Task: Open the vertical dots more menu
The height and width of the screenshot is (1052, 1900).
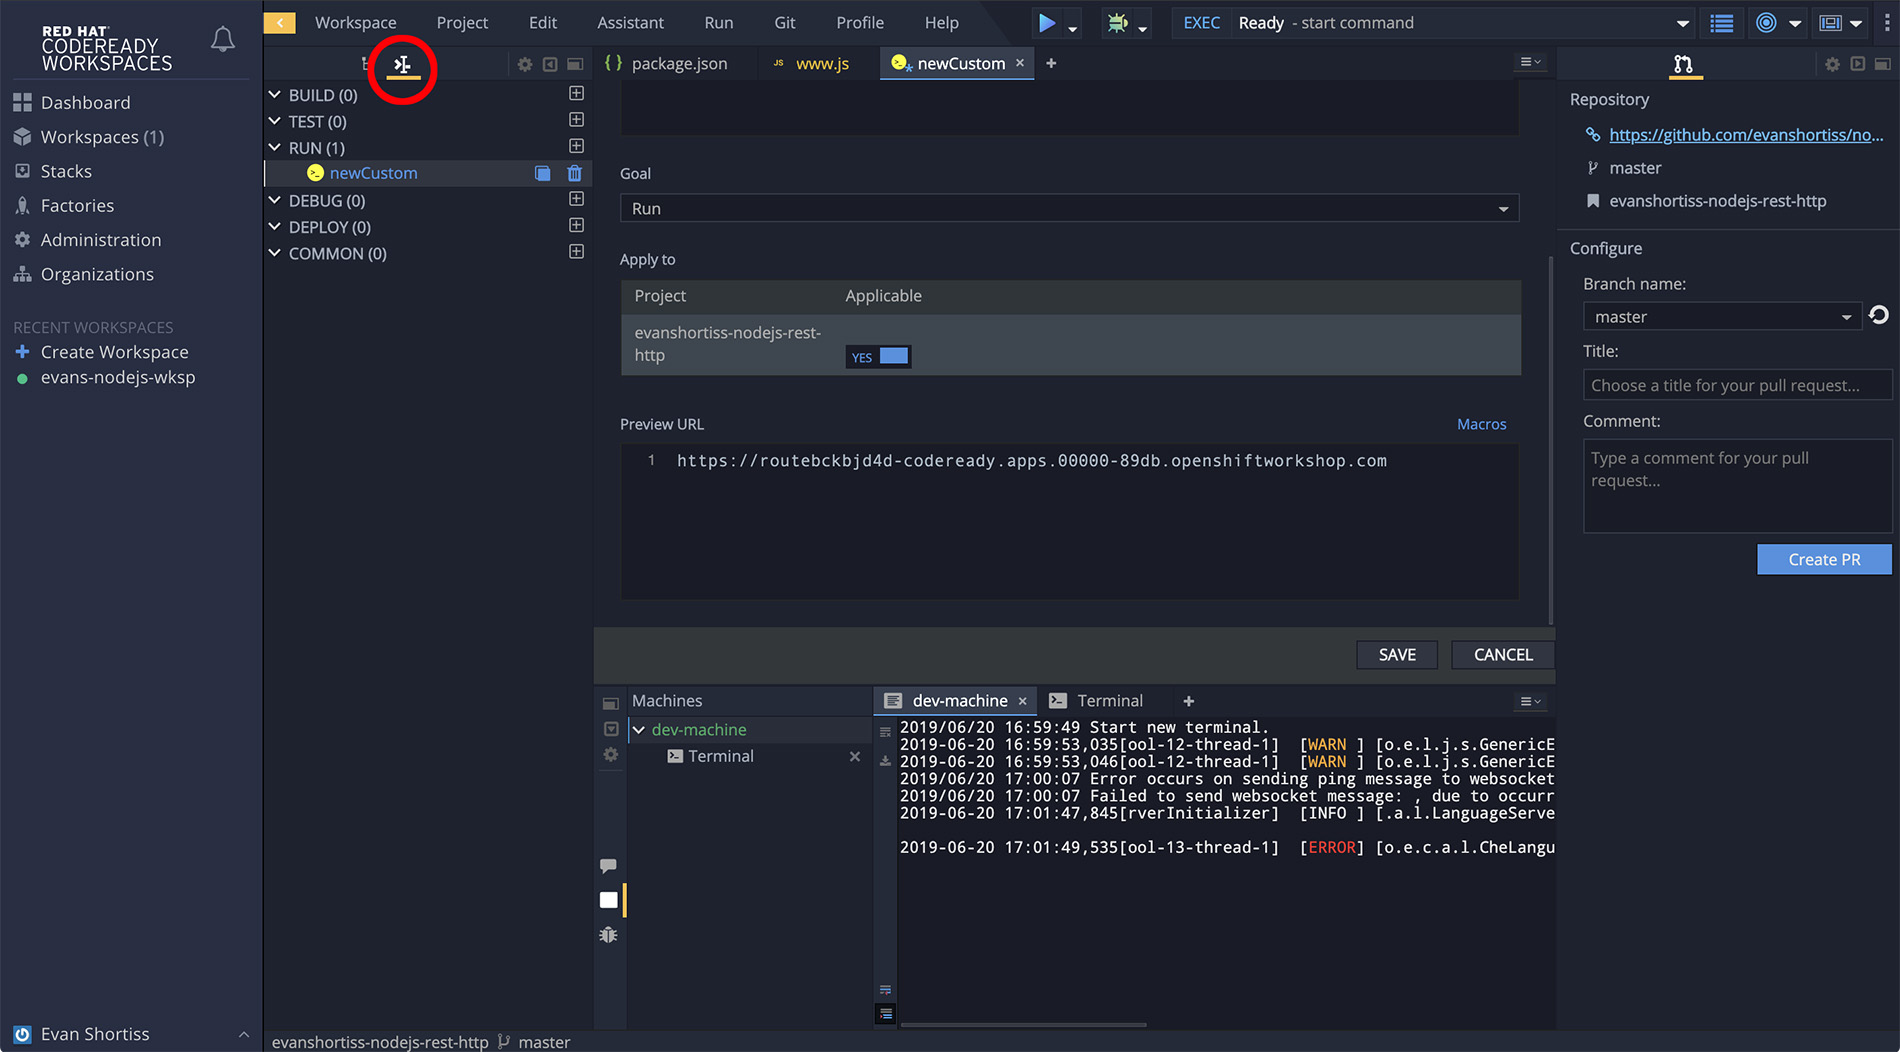Action: (1886, 23)
